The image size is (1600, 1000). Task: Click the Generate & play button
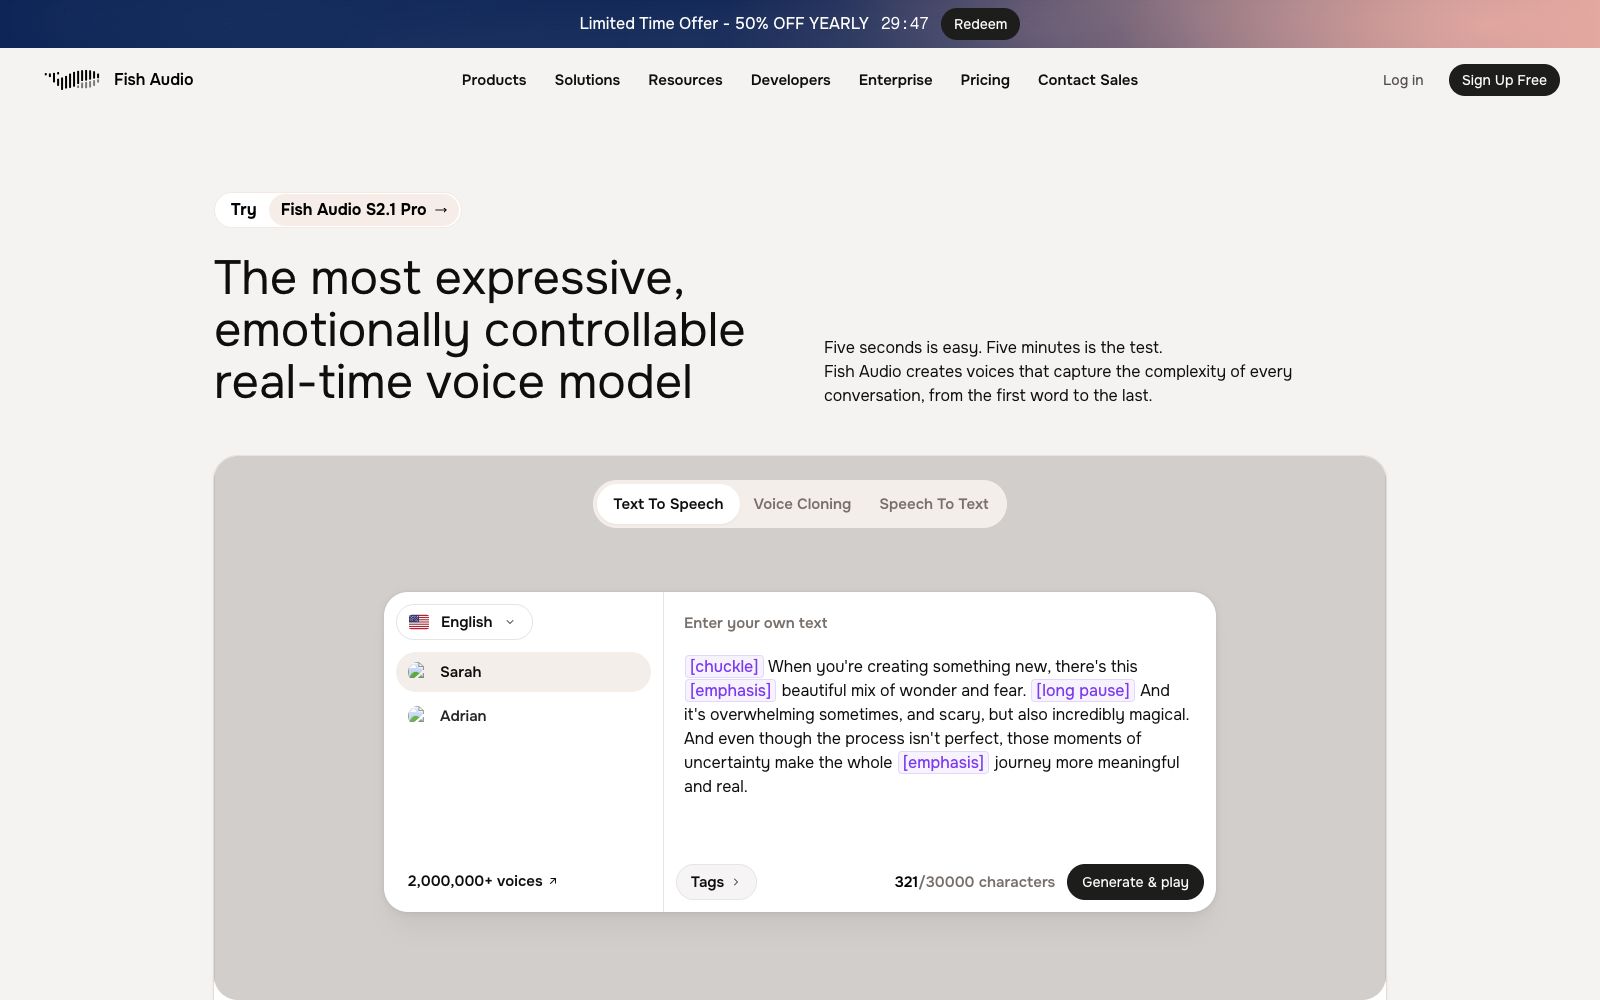1135,882
